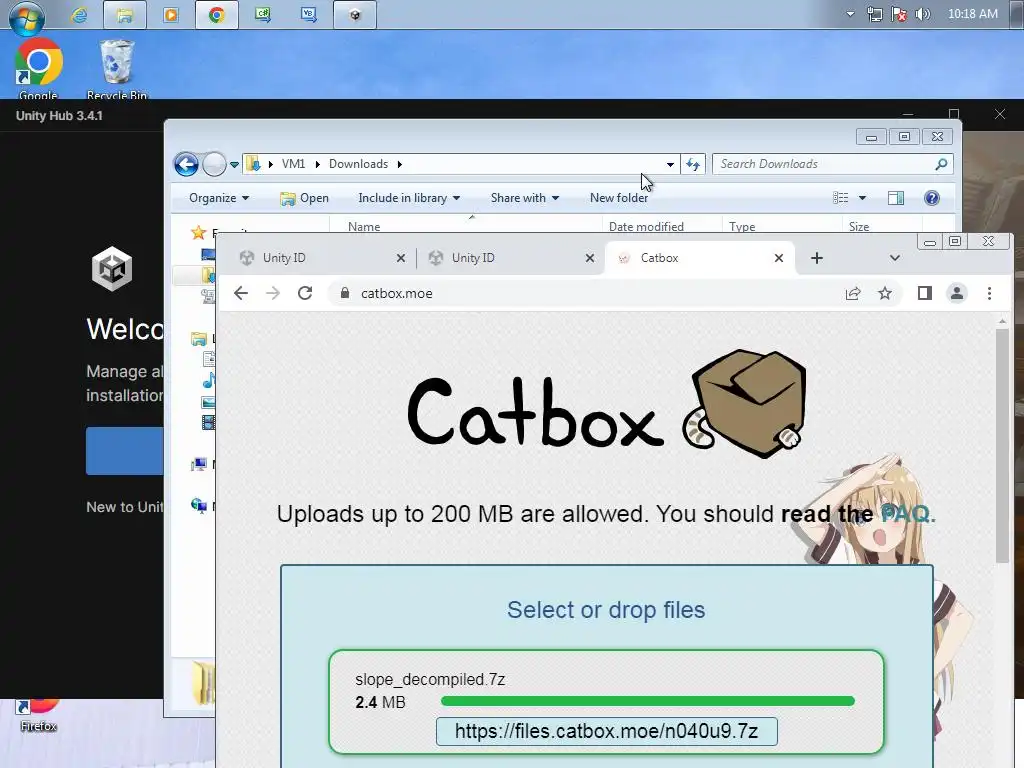This screenshot has width=1024, height=768.
Task: Toggle the Chrome side panel
Action: [925, 293]
